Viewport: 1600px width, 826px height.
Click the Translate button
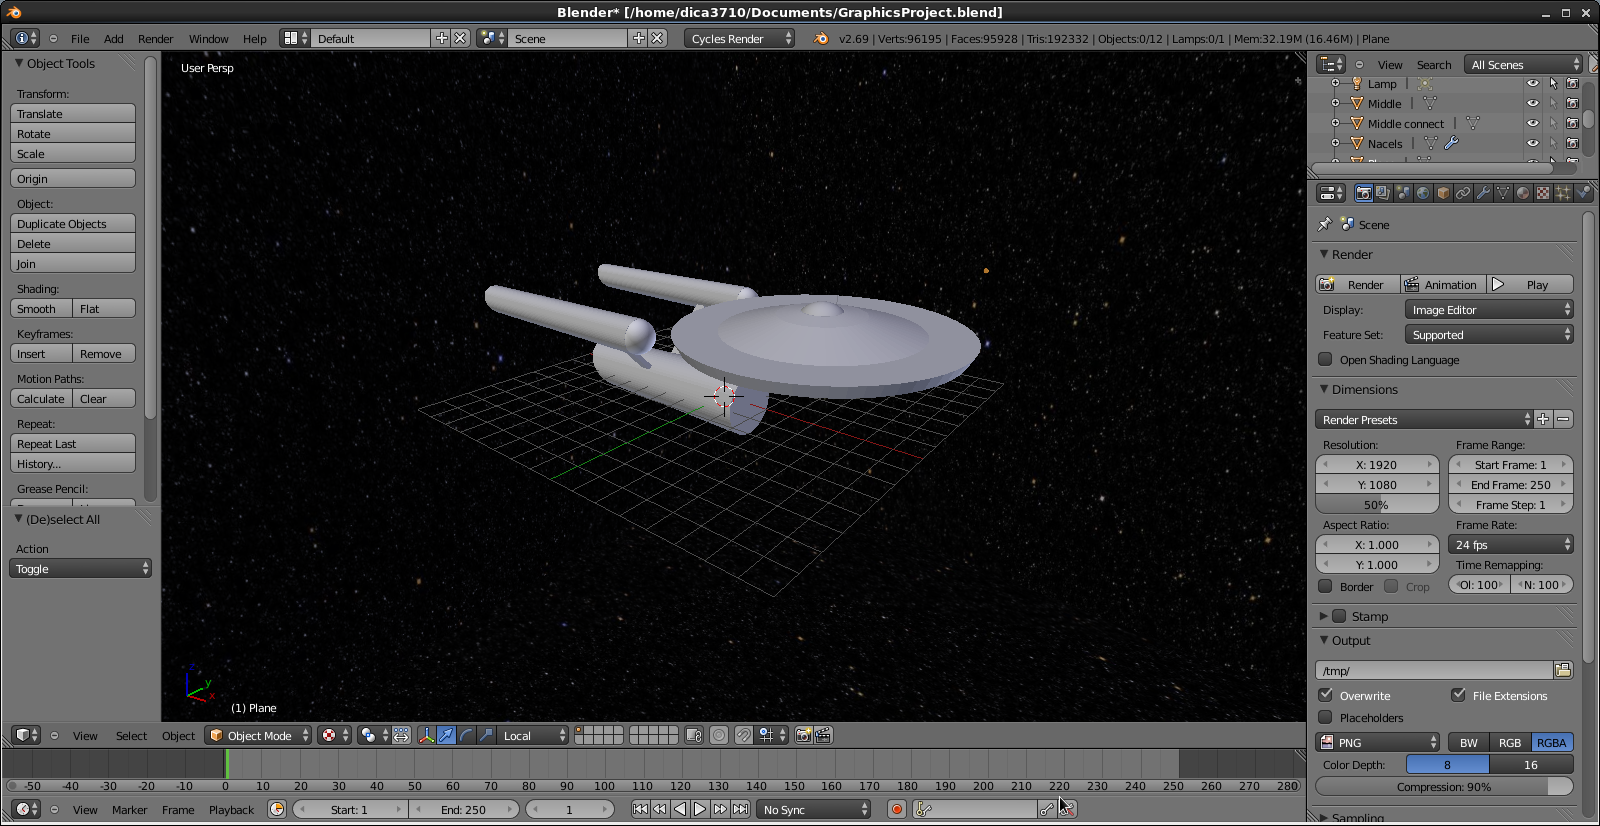tap(73, 114)
